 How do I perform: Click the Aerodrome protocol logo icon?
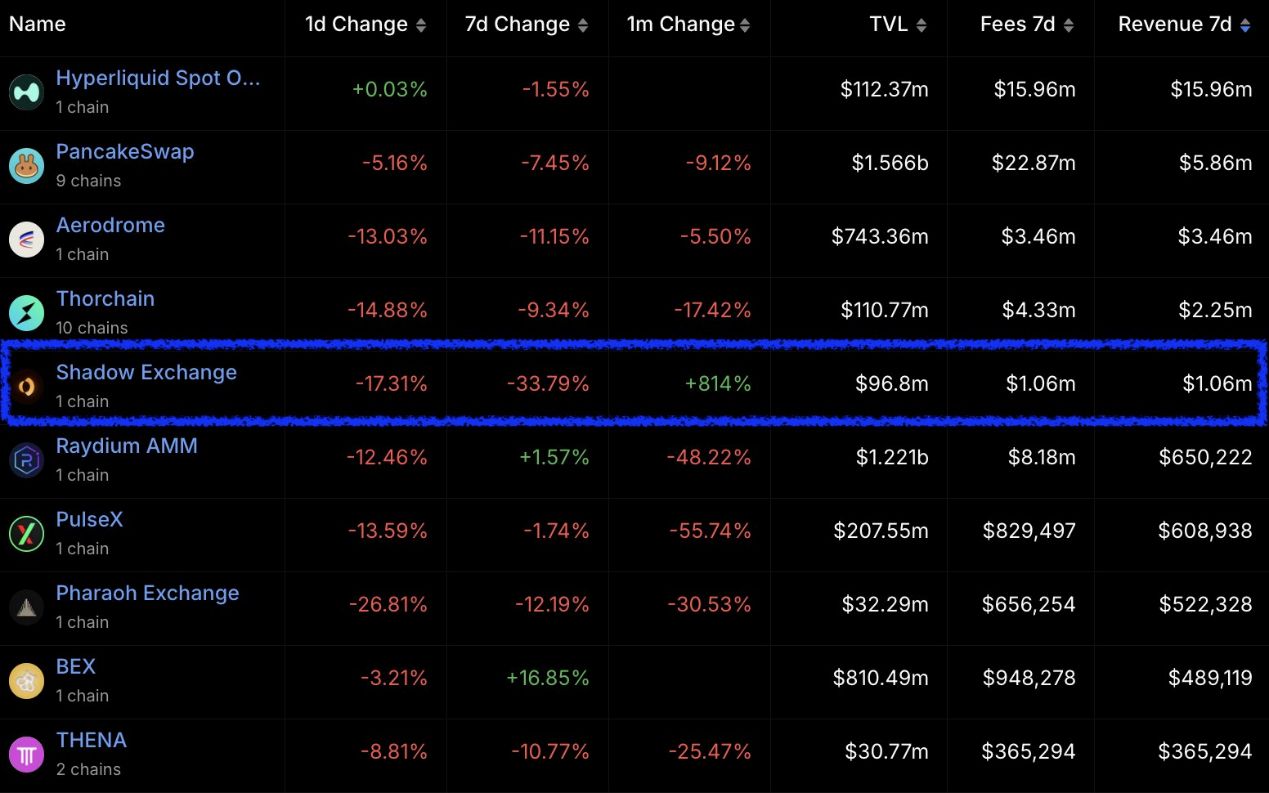coord(26,239)
